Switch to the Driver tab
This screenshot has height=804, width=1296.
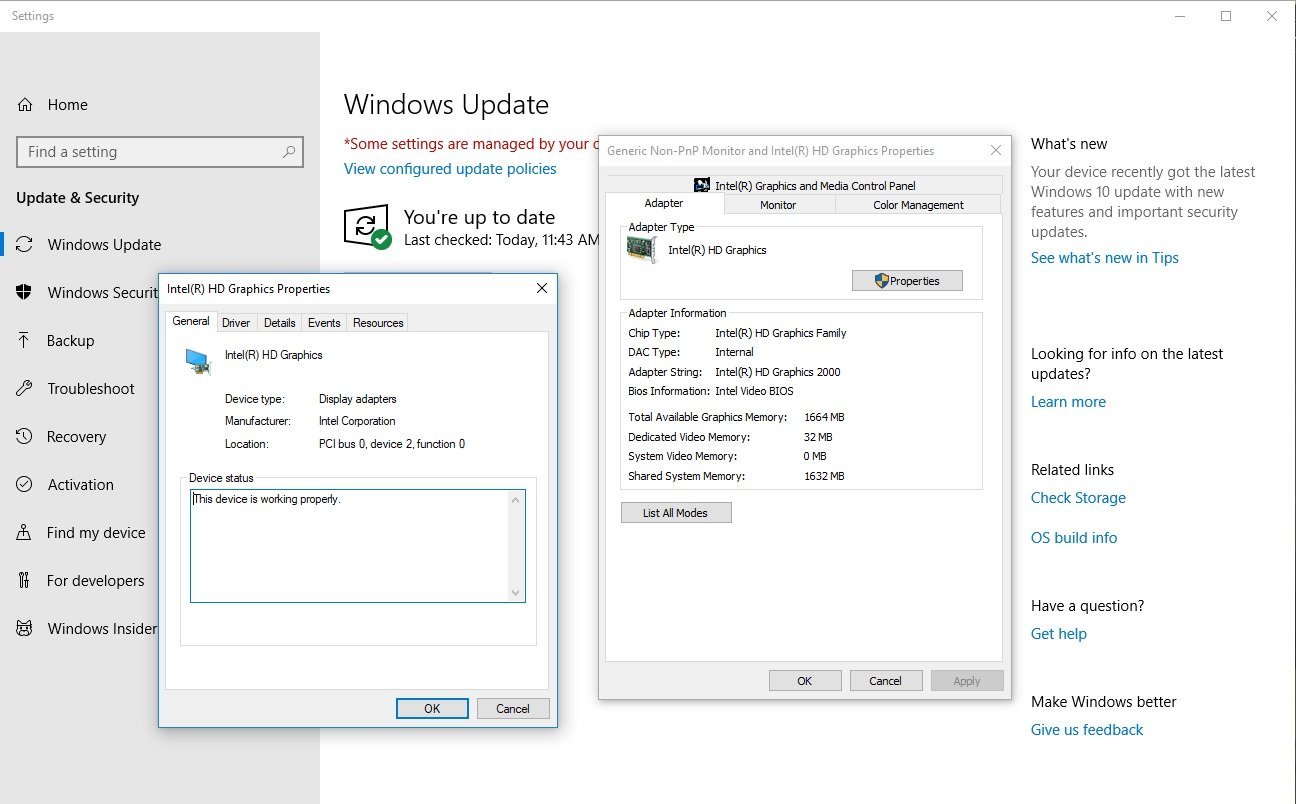click(236, 323)
